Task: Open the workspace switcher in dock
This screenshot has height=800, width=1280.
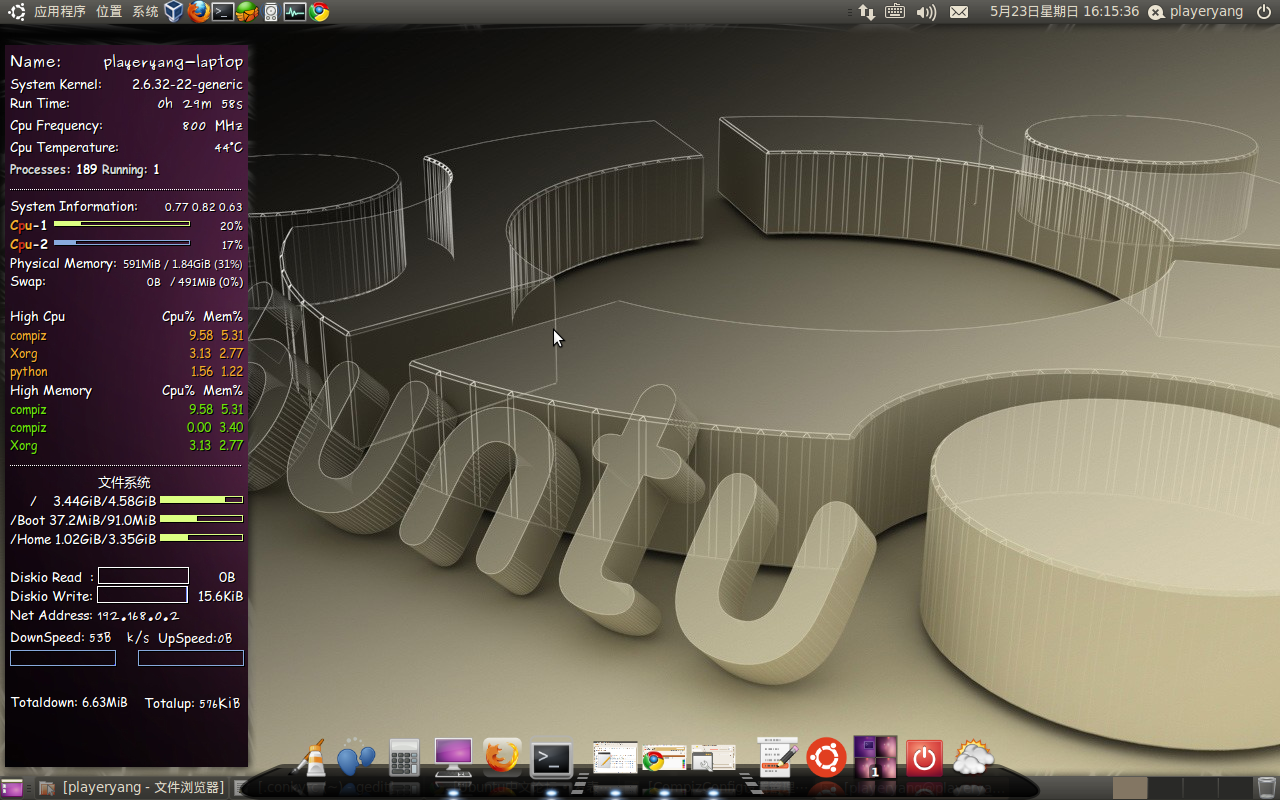Action: tap(875, 757)
